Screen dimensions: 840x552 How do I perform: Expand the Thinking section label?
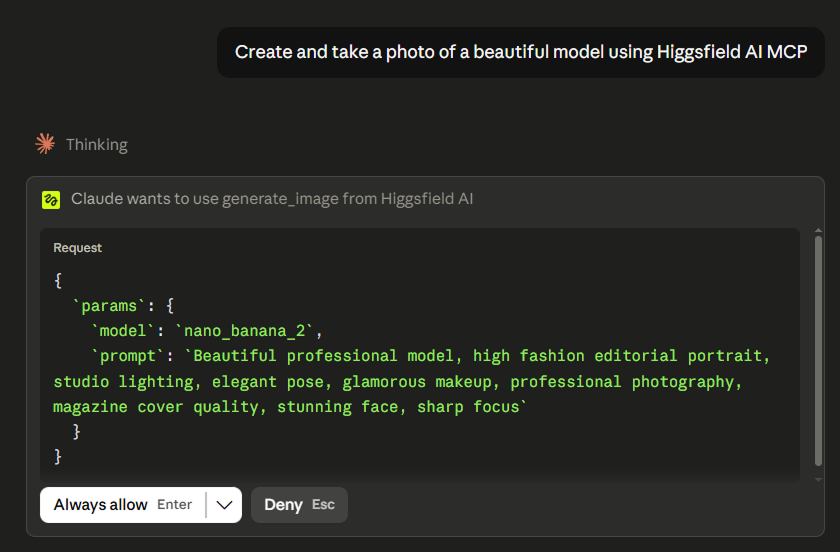(96, 145)
